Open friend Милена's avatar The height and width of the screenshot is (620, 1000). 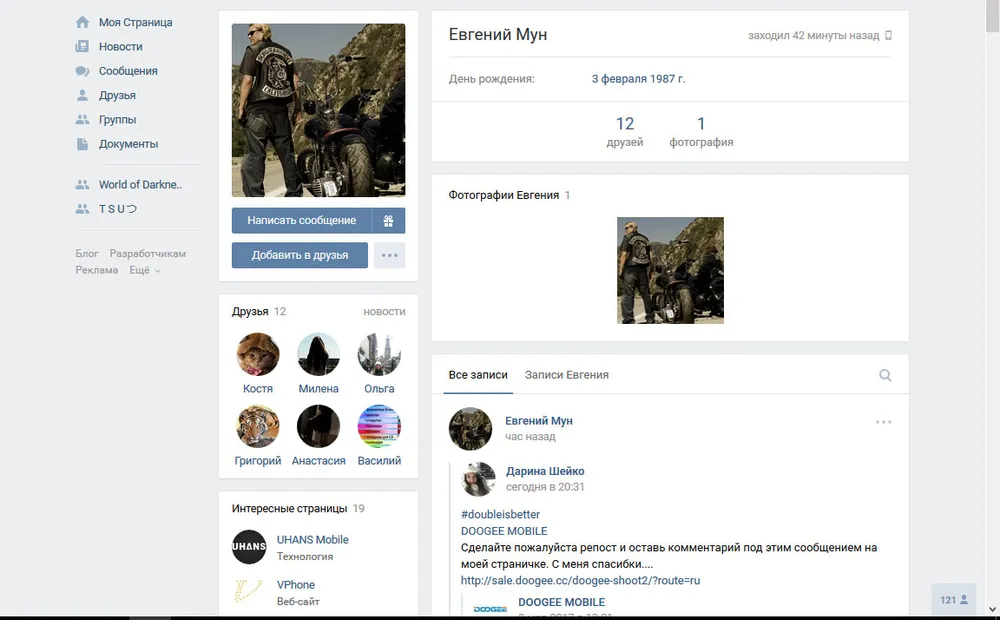point(318,354)
